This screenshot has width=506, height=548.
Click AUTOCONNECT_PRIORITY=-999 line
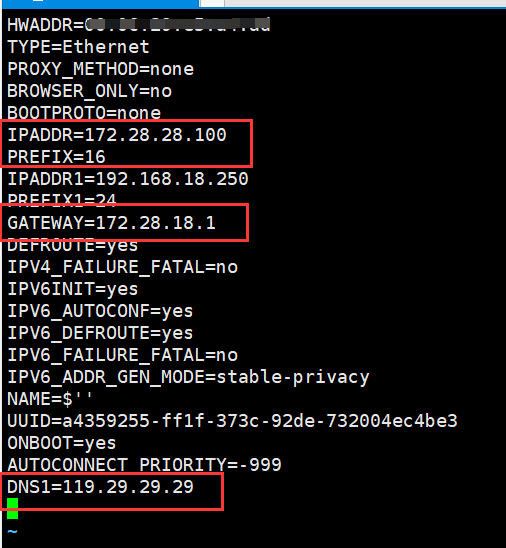click(144, 465)
